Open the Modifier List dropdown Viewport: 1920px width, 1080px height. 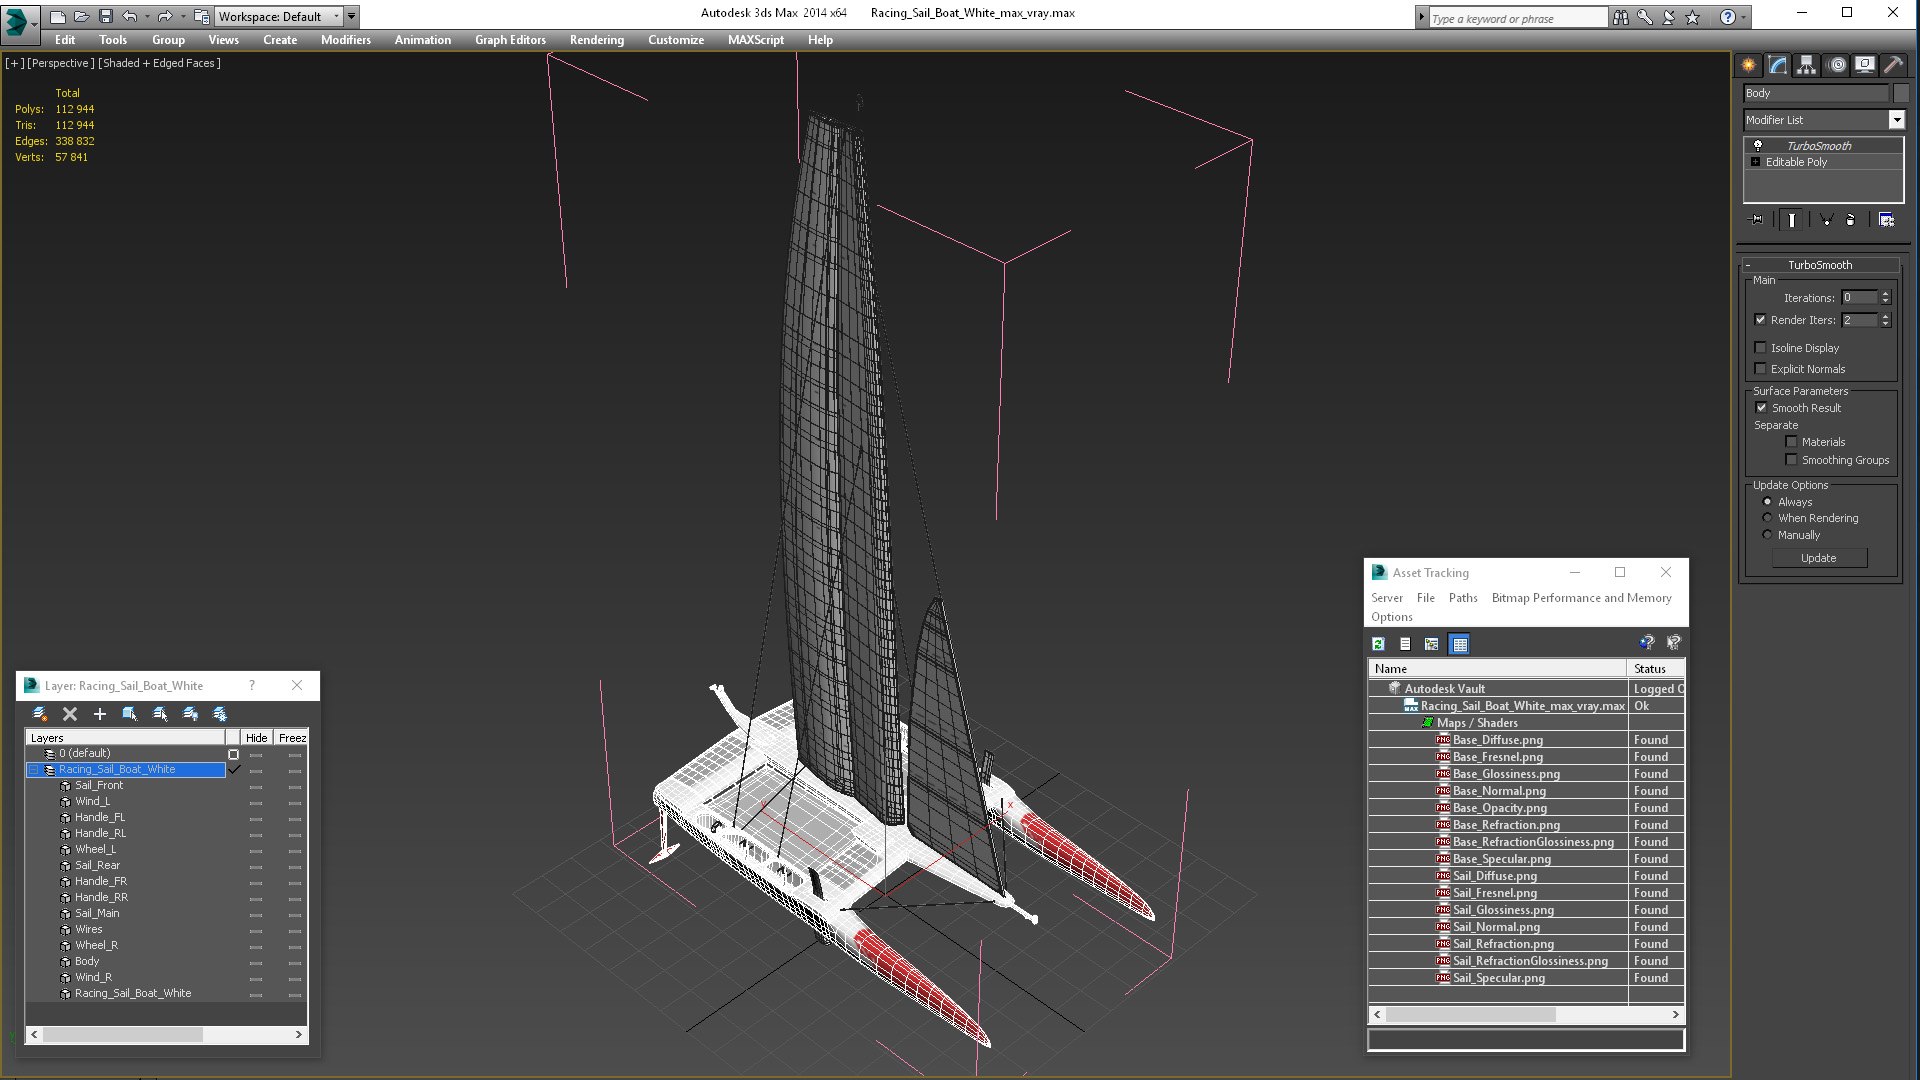(x=1896, y=120)
